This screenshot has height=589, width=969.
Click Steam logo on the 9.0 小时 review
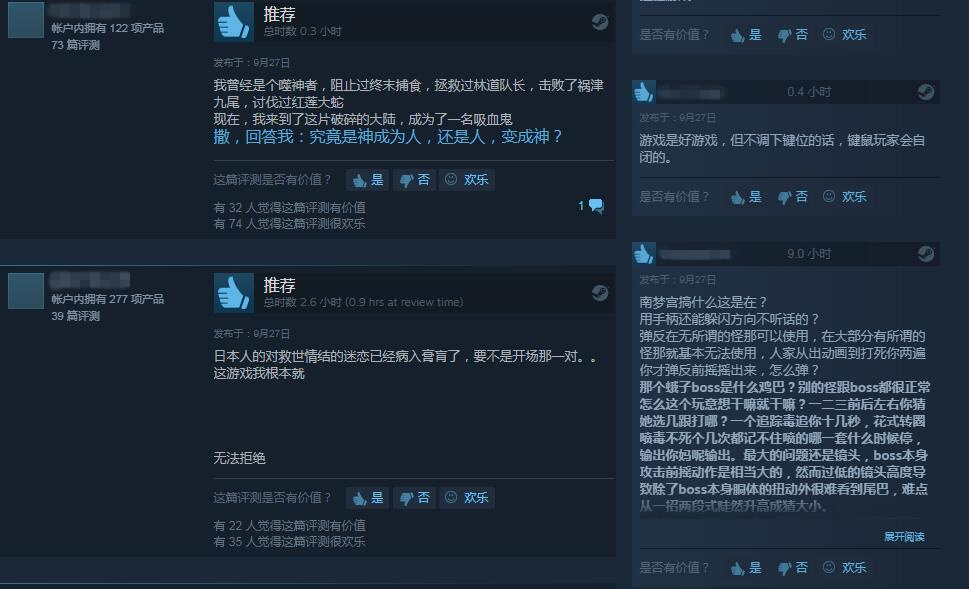[x=925, y=254]
